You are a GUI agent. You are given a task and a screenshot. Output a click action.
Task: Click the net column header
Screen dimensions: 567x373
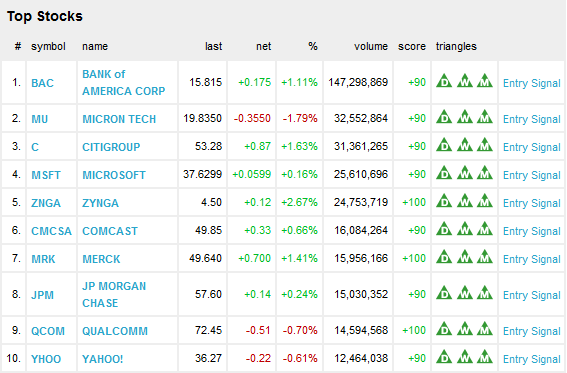264,46
